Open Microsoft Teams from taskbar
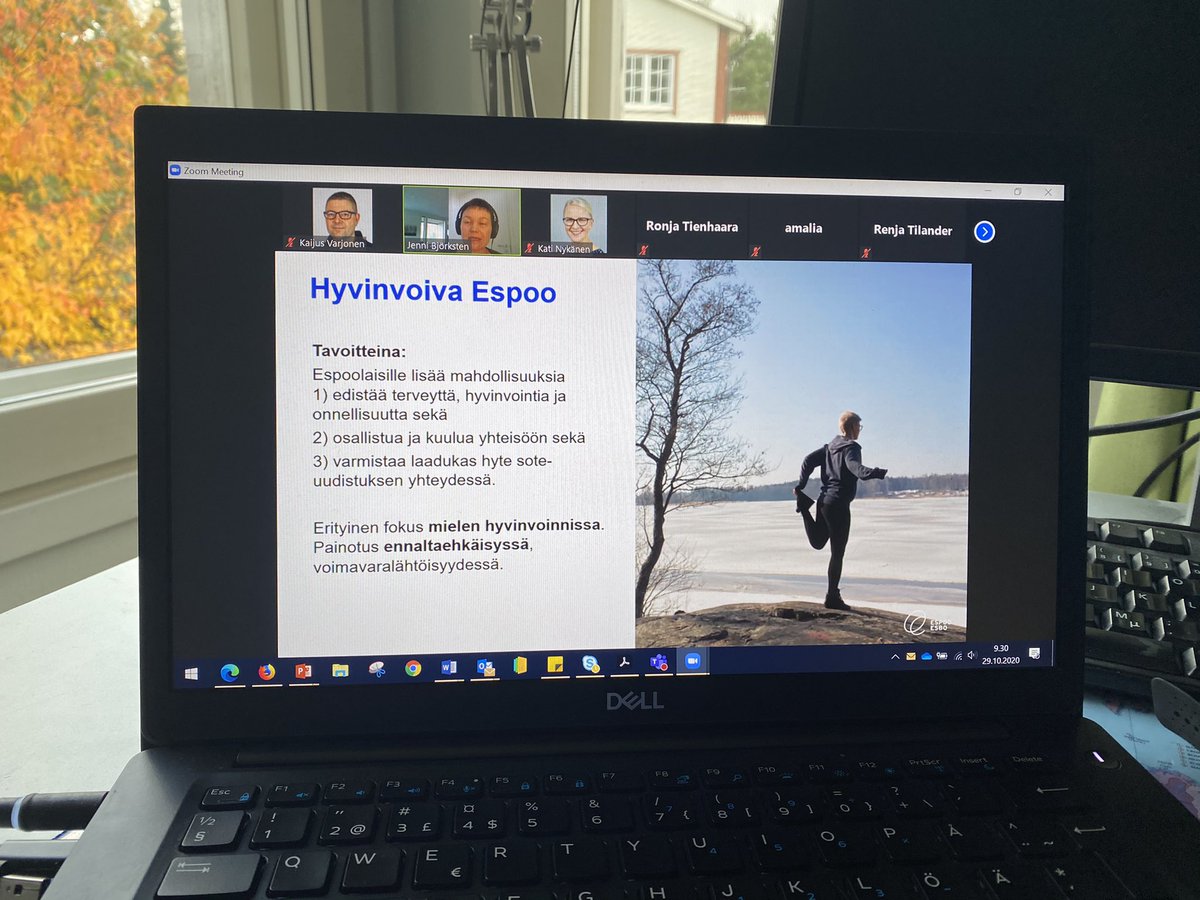Viewport: 1200px width, 900px height. 658,663
